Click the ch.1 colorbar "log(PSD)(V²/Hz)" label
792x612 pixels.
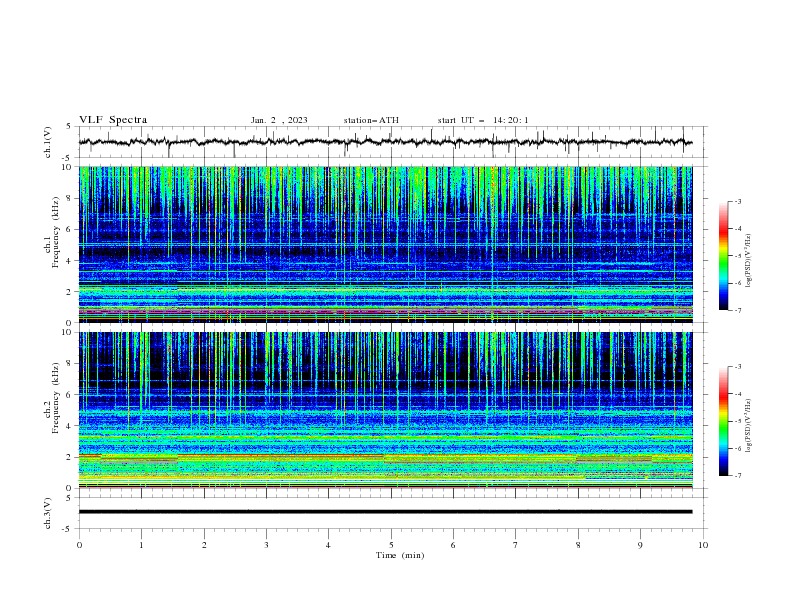pyautogui.click(x=749, y=261)
